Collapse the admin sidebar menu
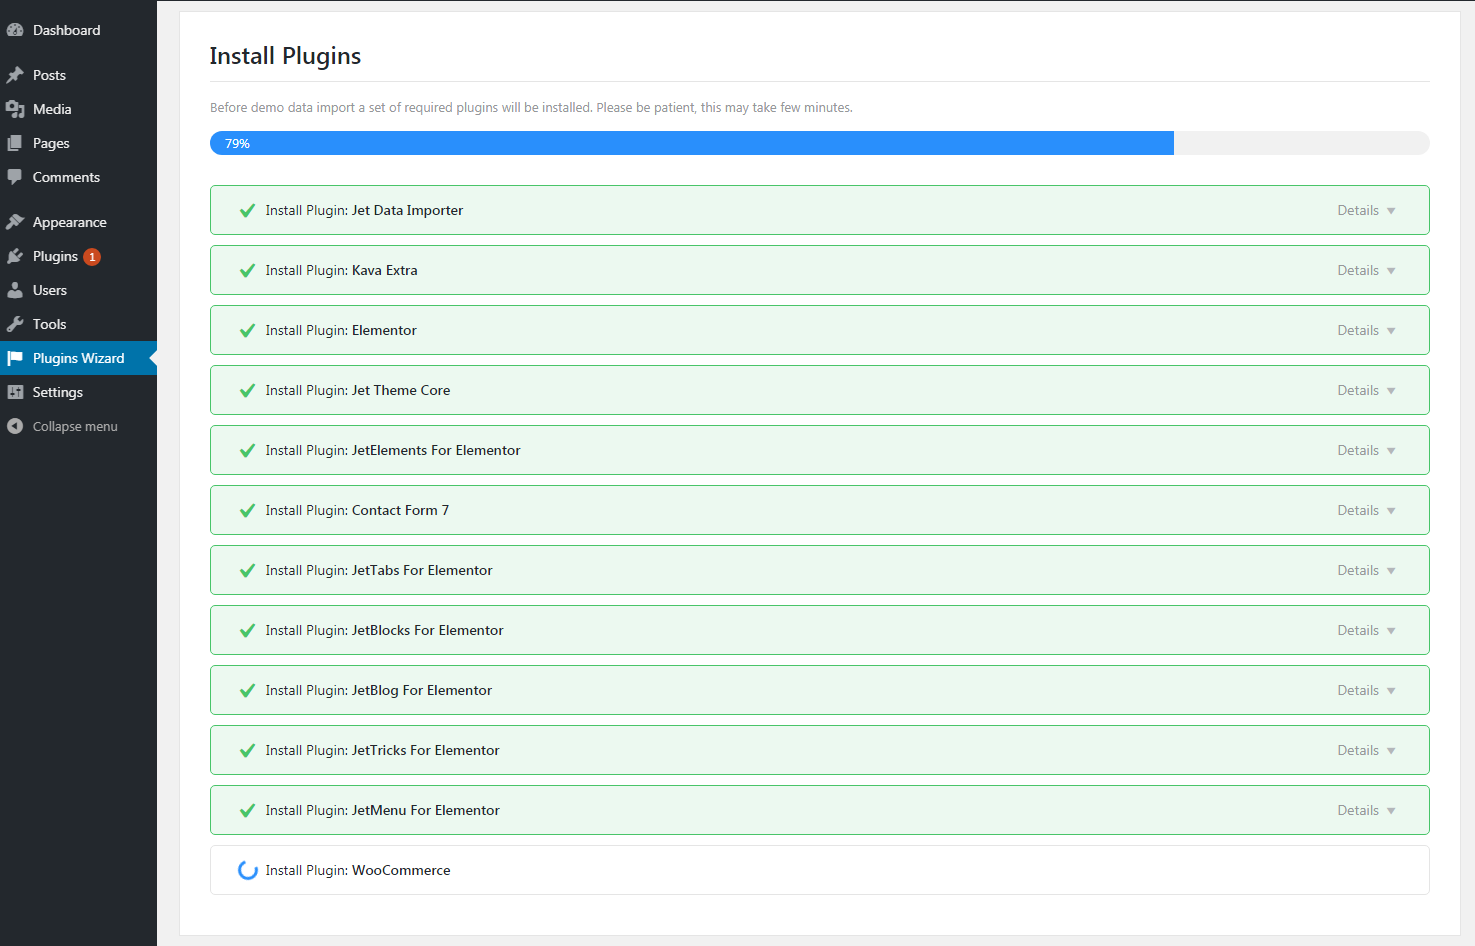 coord(74,426)
